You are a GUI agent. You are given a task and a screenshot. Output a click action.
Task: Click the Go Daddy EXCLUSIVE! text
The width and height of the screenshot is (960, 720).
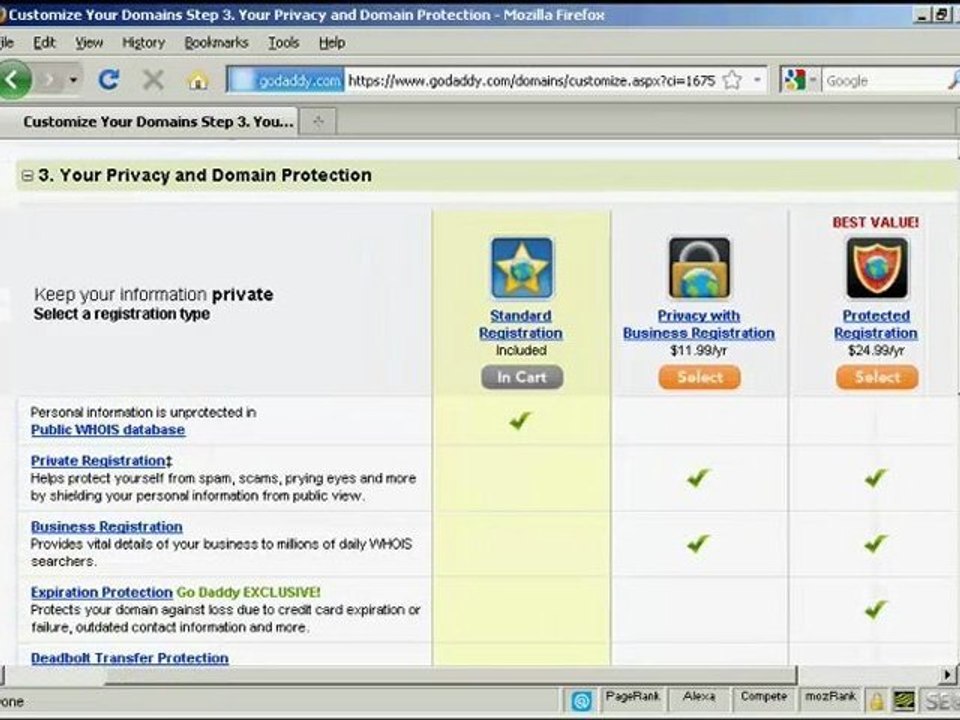point(249,593)
